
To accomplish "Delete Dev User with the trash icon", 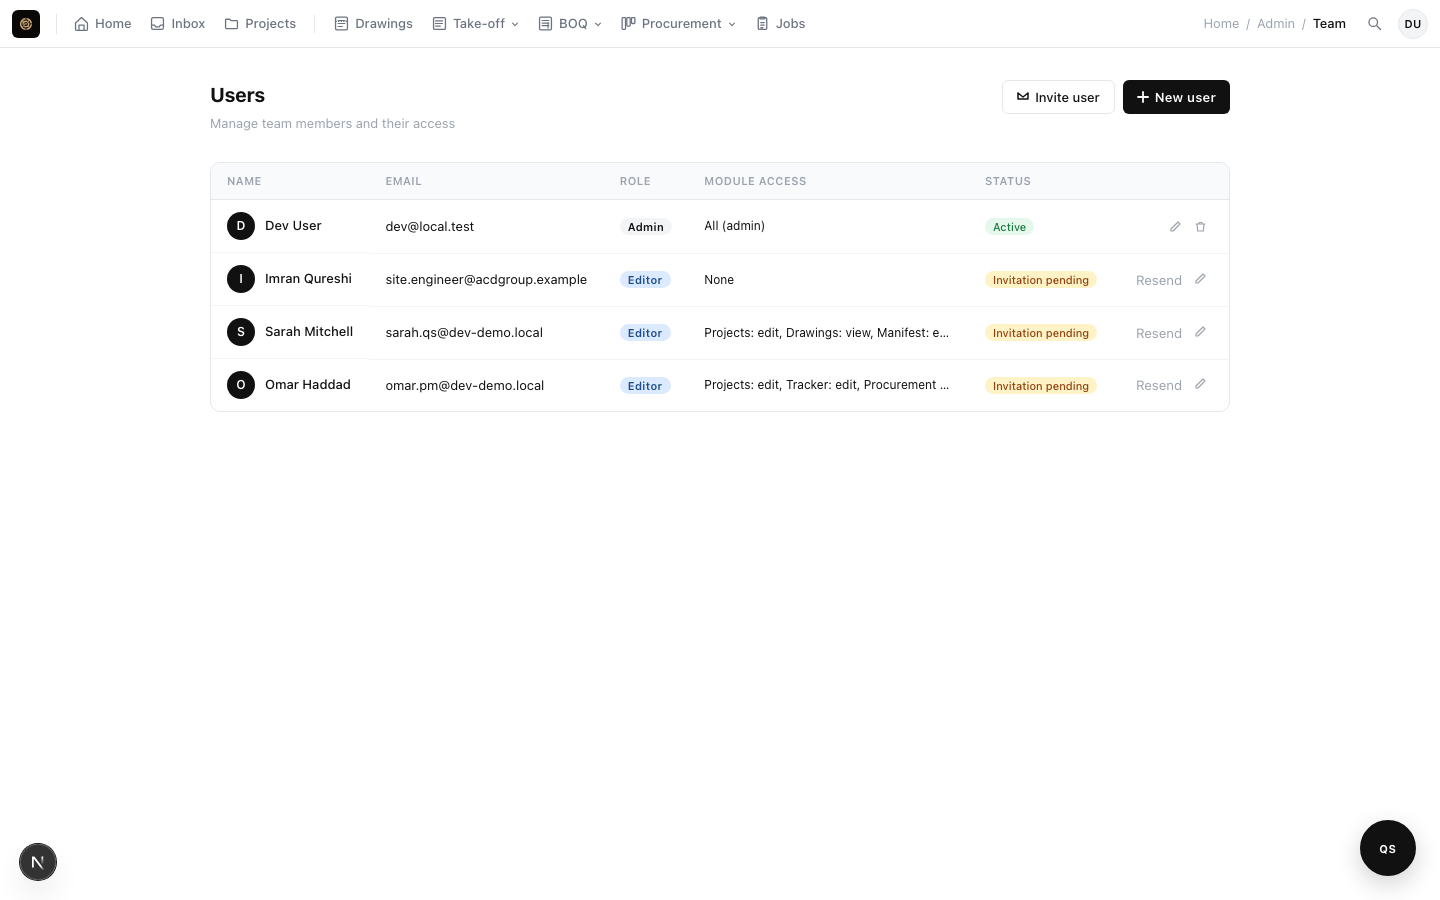I will [x=1200, y=227].
